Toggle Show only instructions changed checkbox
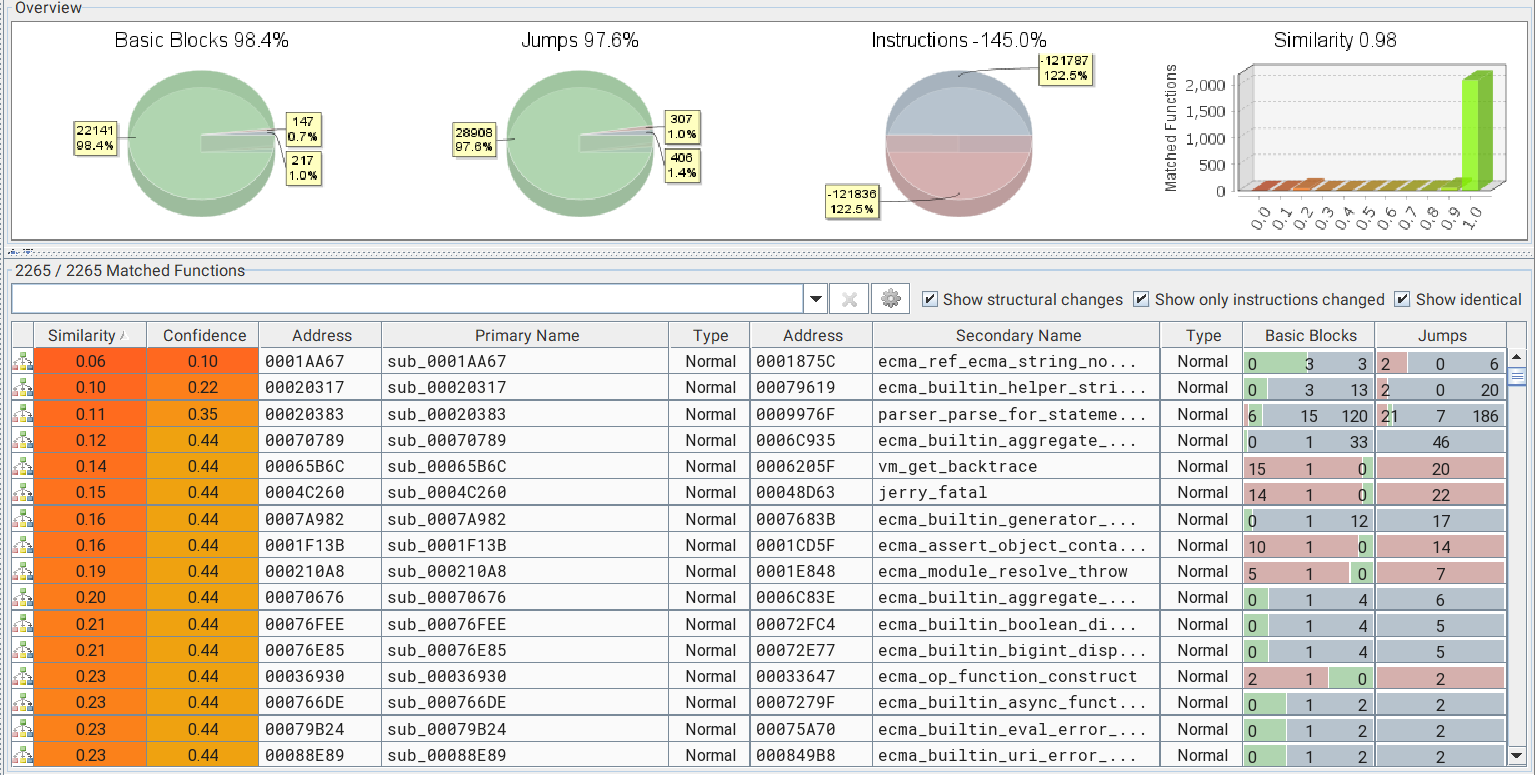The width and height of the screenshot is (1535, 775). tap(1141, 300)
